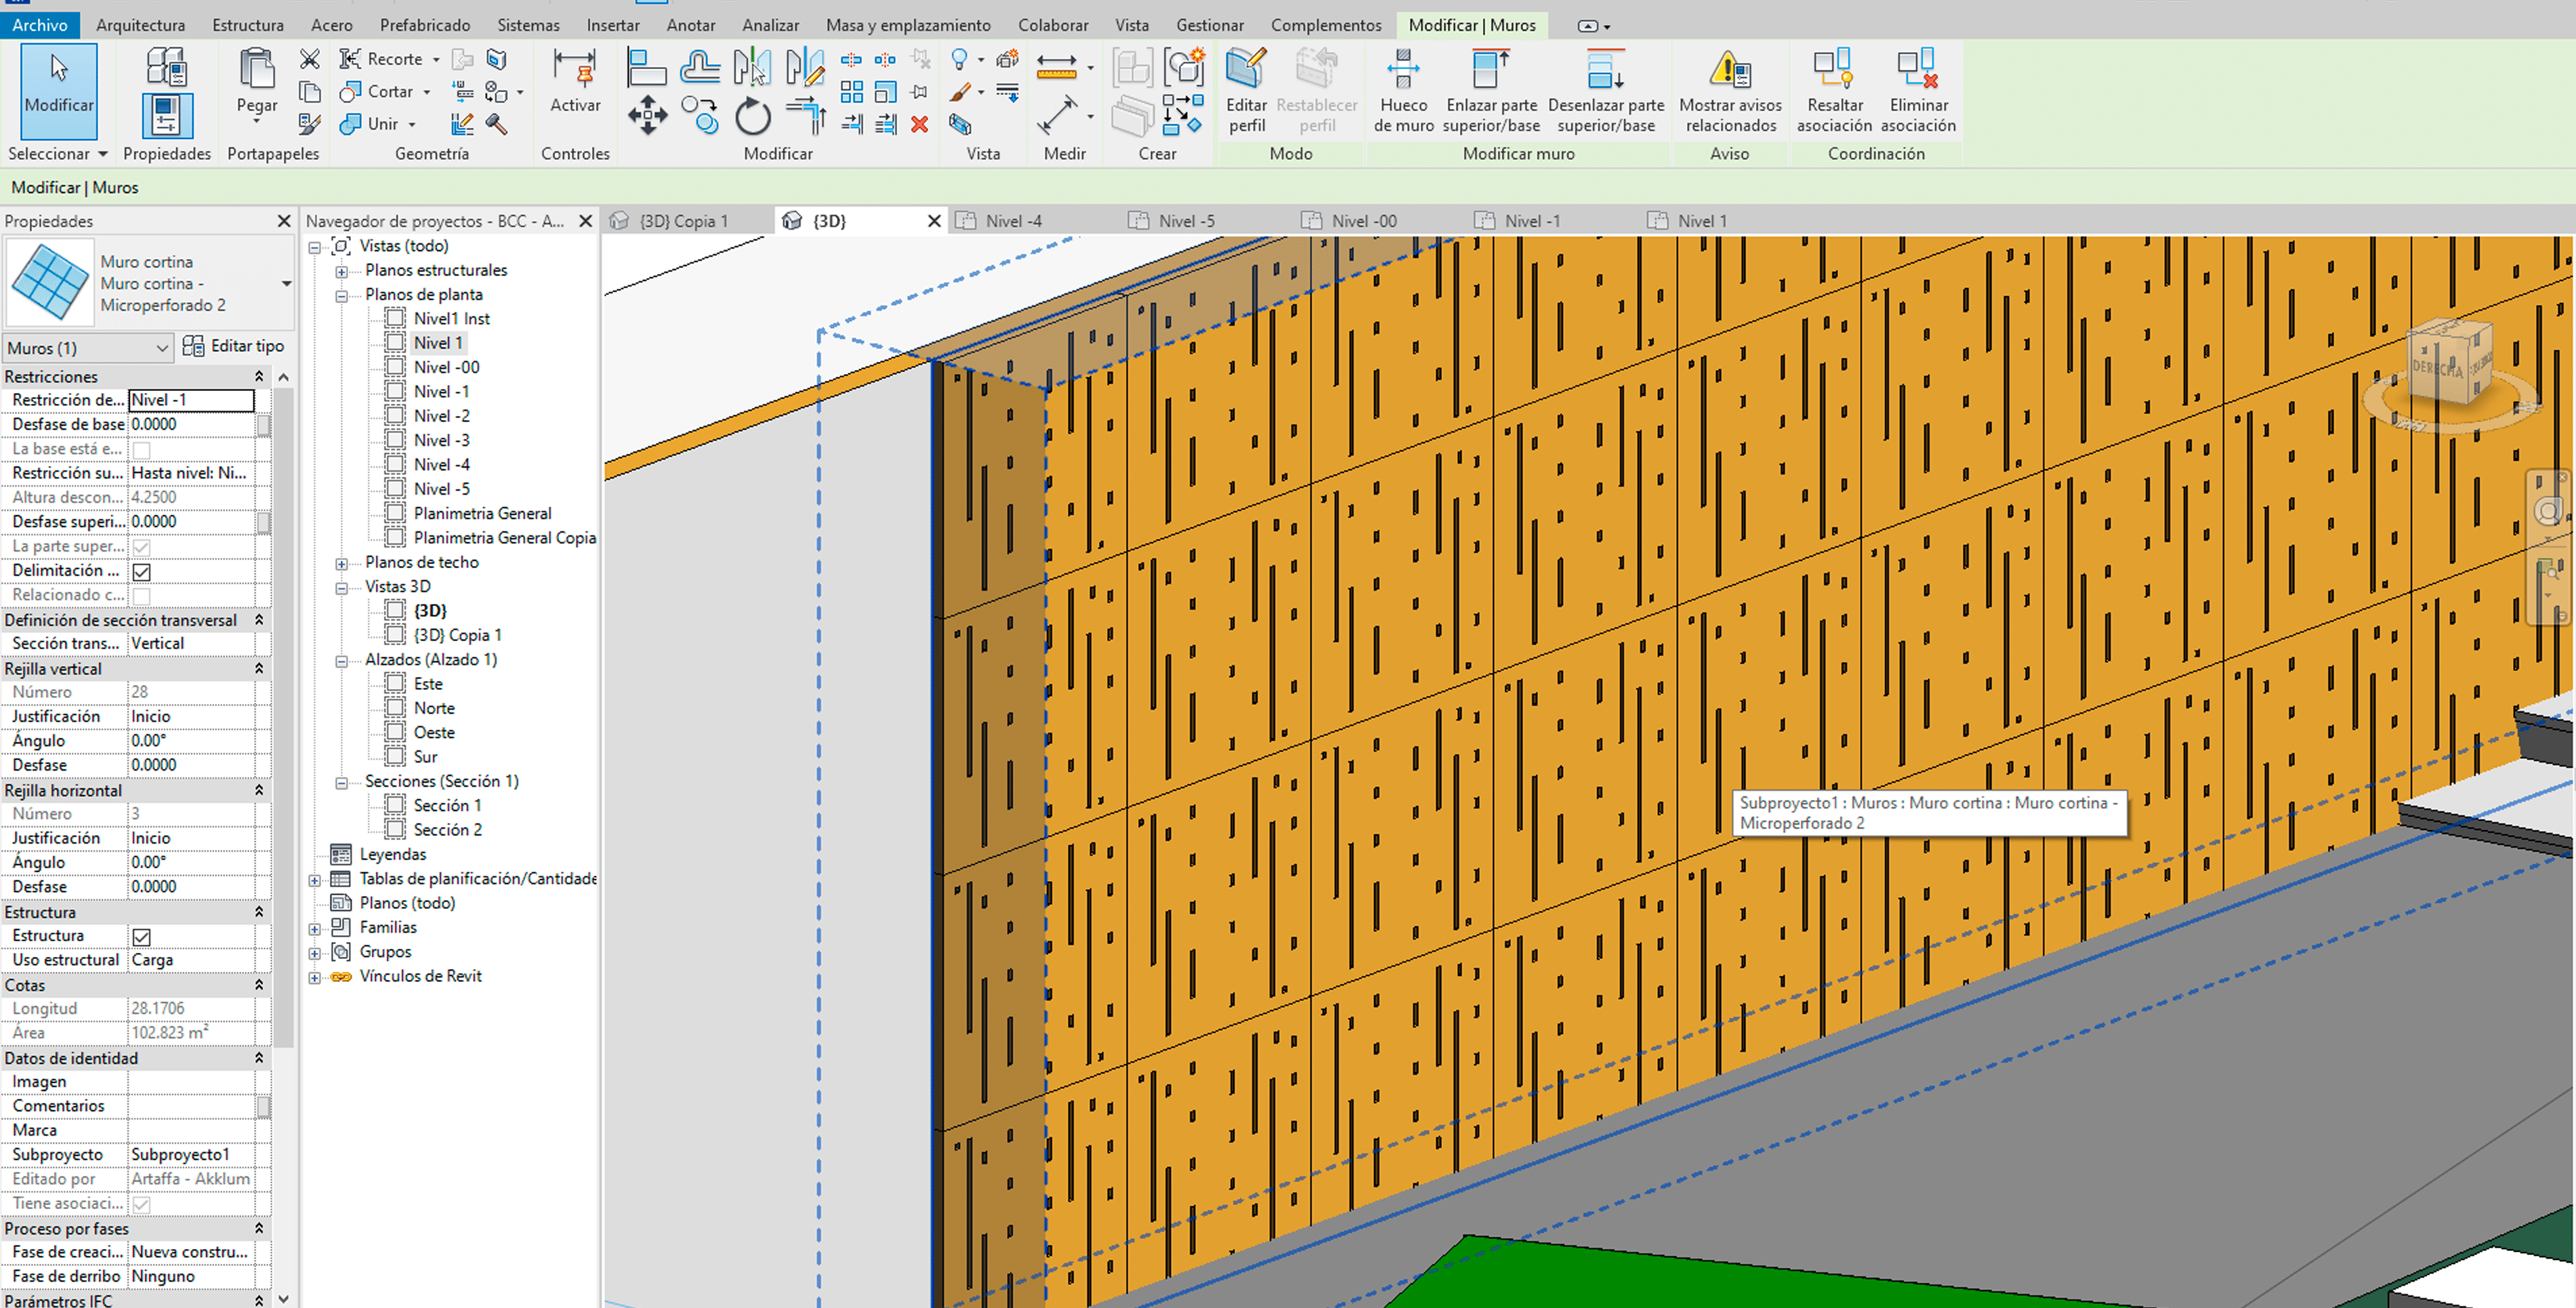Click Editar perfil wall icon

click(x=1246, y=68)
